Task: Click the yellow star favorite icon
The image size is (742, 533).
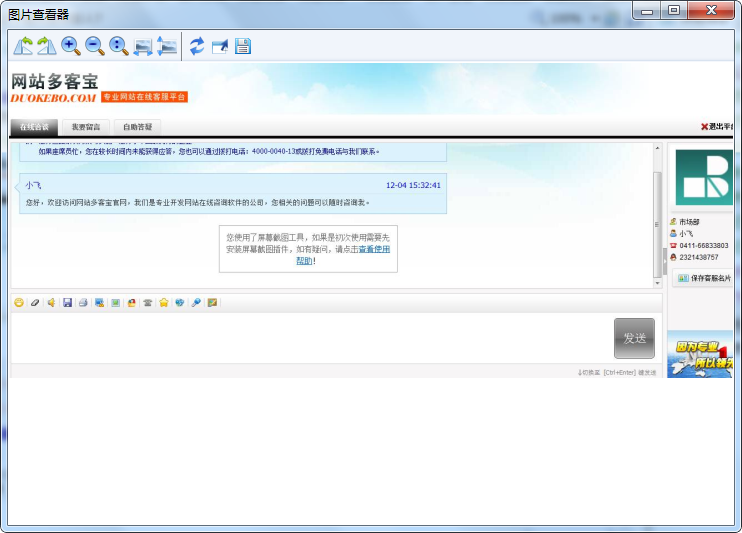Action: 163,302
